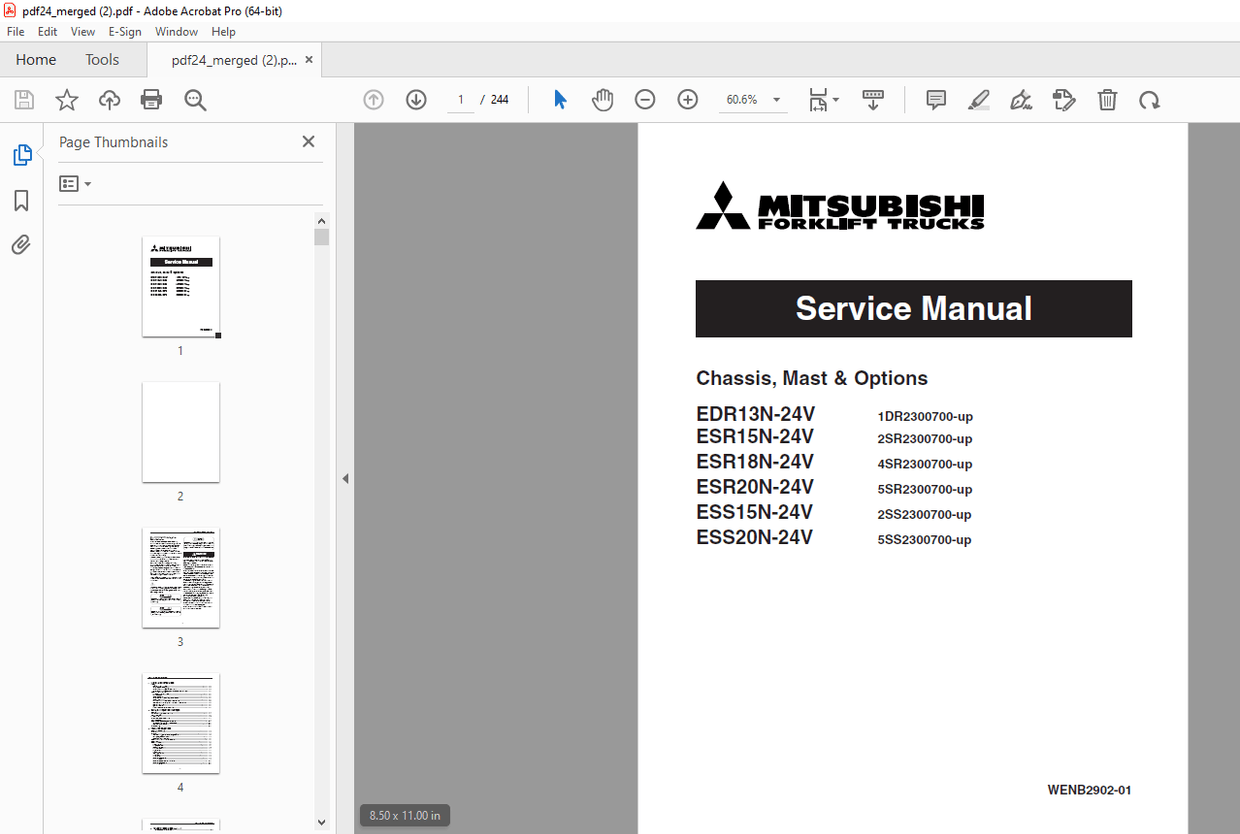This screenshot has width=1240, height=834.
Task: Open the E-Sign menu
Action: point(125,32)
